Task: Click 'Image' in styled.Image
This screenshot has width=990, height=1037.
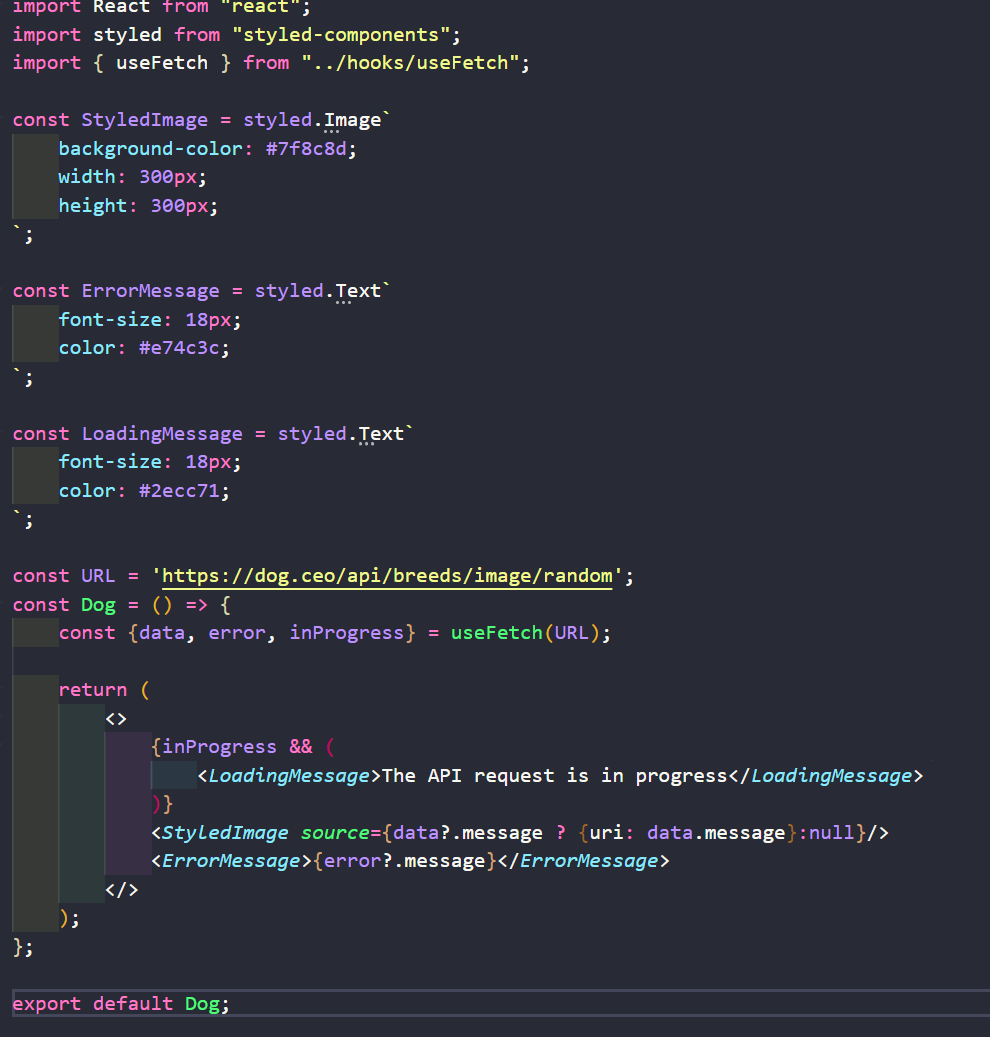Action: pos(352,120)
